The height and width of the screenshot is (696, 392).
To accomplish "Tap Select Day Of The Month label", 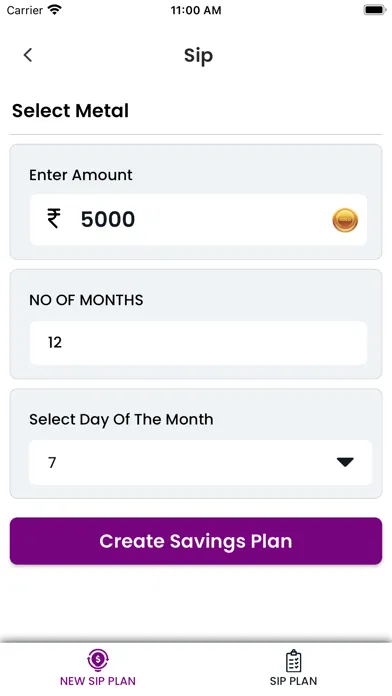I will pyautogui.click(x=121, y=419).
